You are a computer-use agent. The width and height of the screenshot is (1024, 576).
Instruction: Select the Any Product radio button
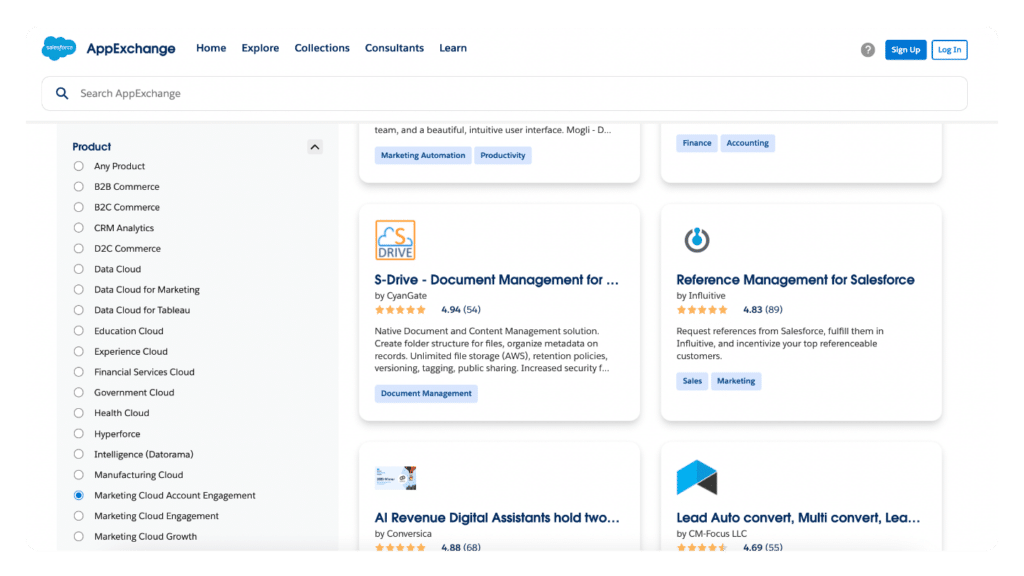coord(79,166)
